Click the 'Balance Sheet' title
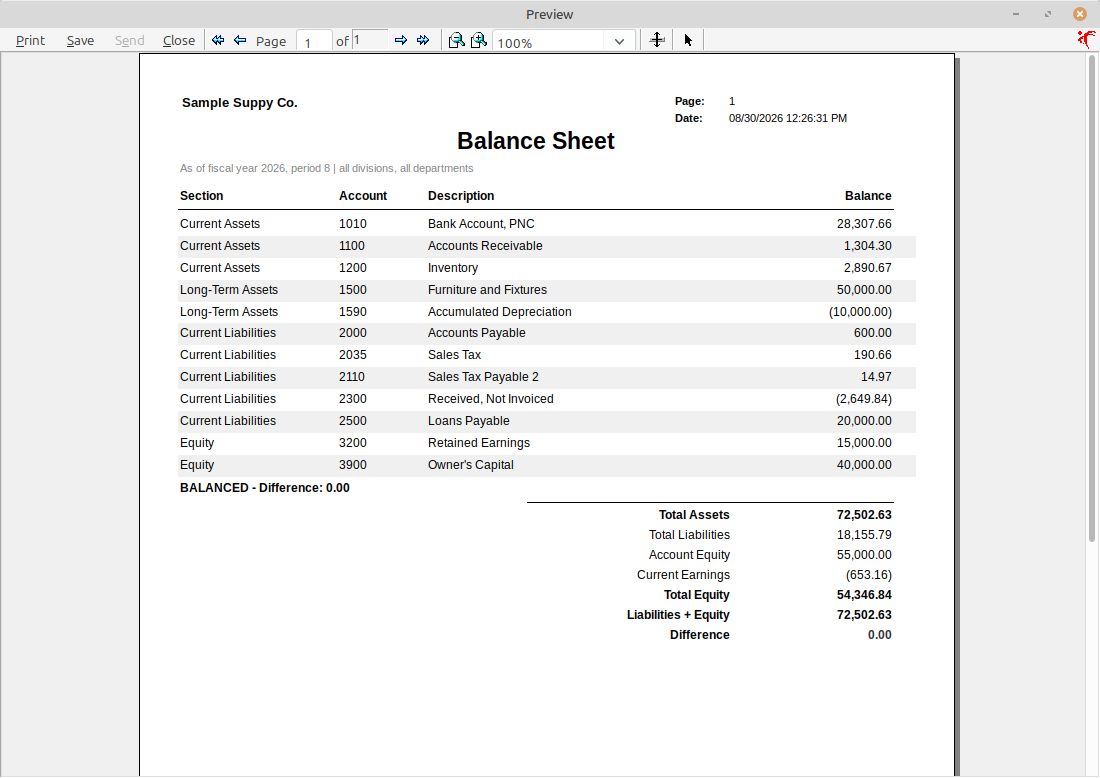Image resolution: width=1100 pixels, height=778 pixels. coord(536,141)
